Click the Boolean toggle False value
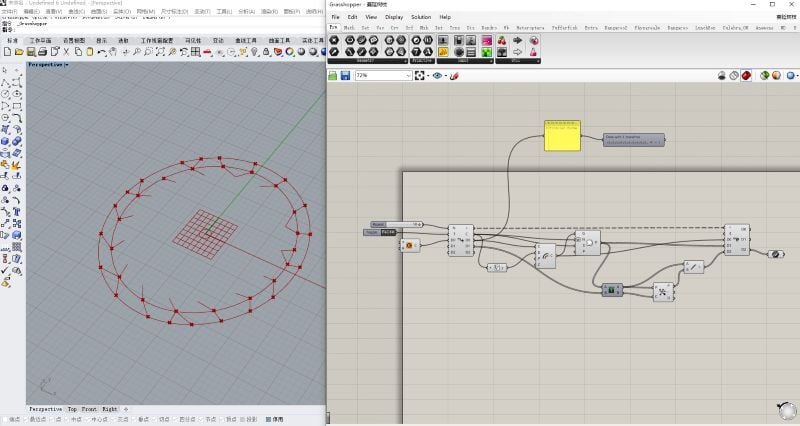Image resolution: width=800 pixels, height=426 pixels. [x=388, y=233]
